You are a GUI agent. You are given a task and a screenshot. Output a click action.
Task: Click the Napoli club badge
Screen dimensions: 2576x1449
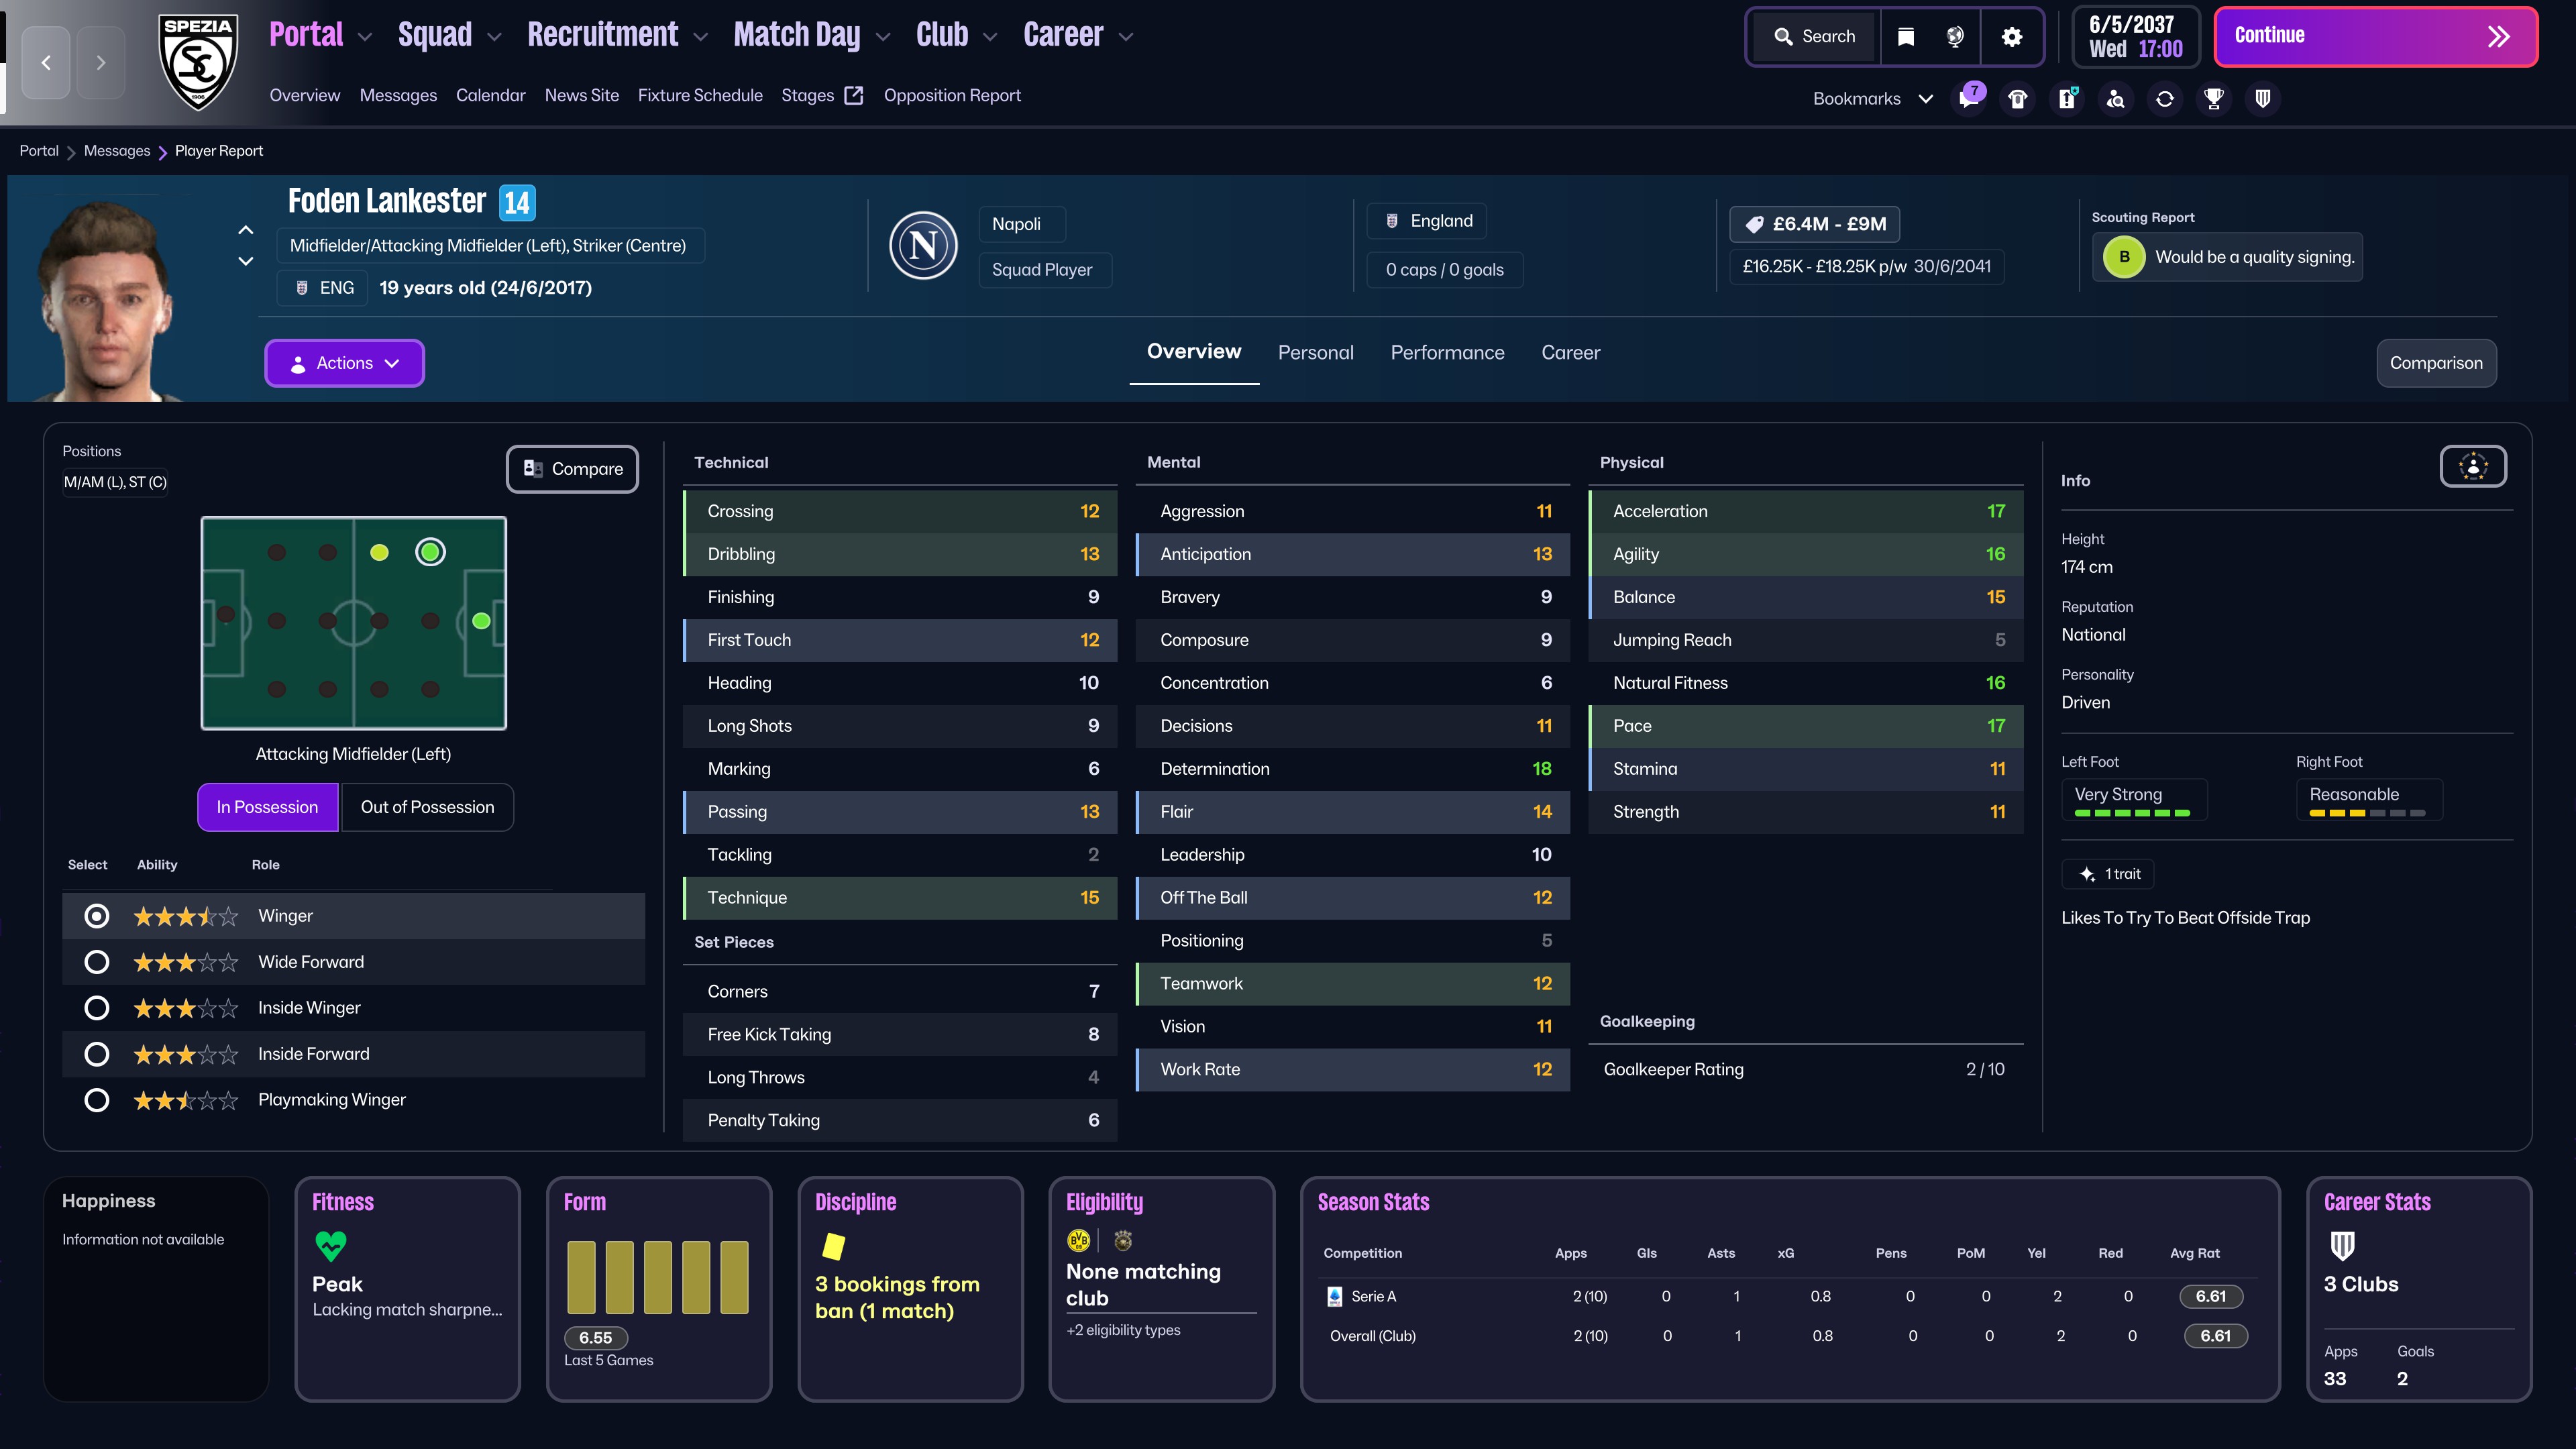click(923, 246)
